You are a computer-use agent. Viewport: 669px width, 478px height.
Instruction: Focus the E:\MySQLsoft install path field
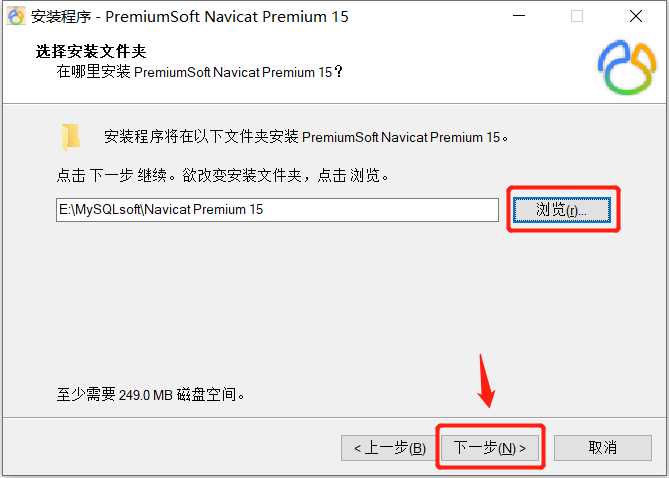(x=277, y=210)
